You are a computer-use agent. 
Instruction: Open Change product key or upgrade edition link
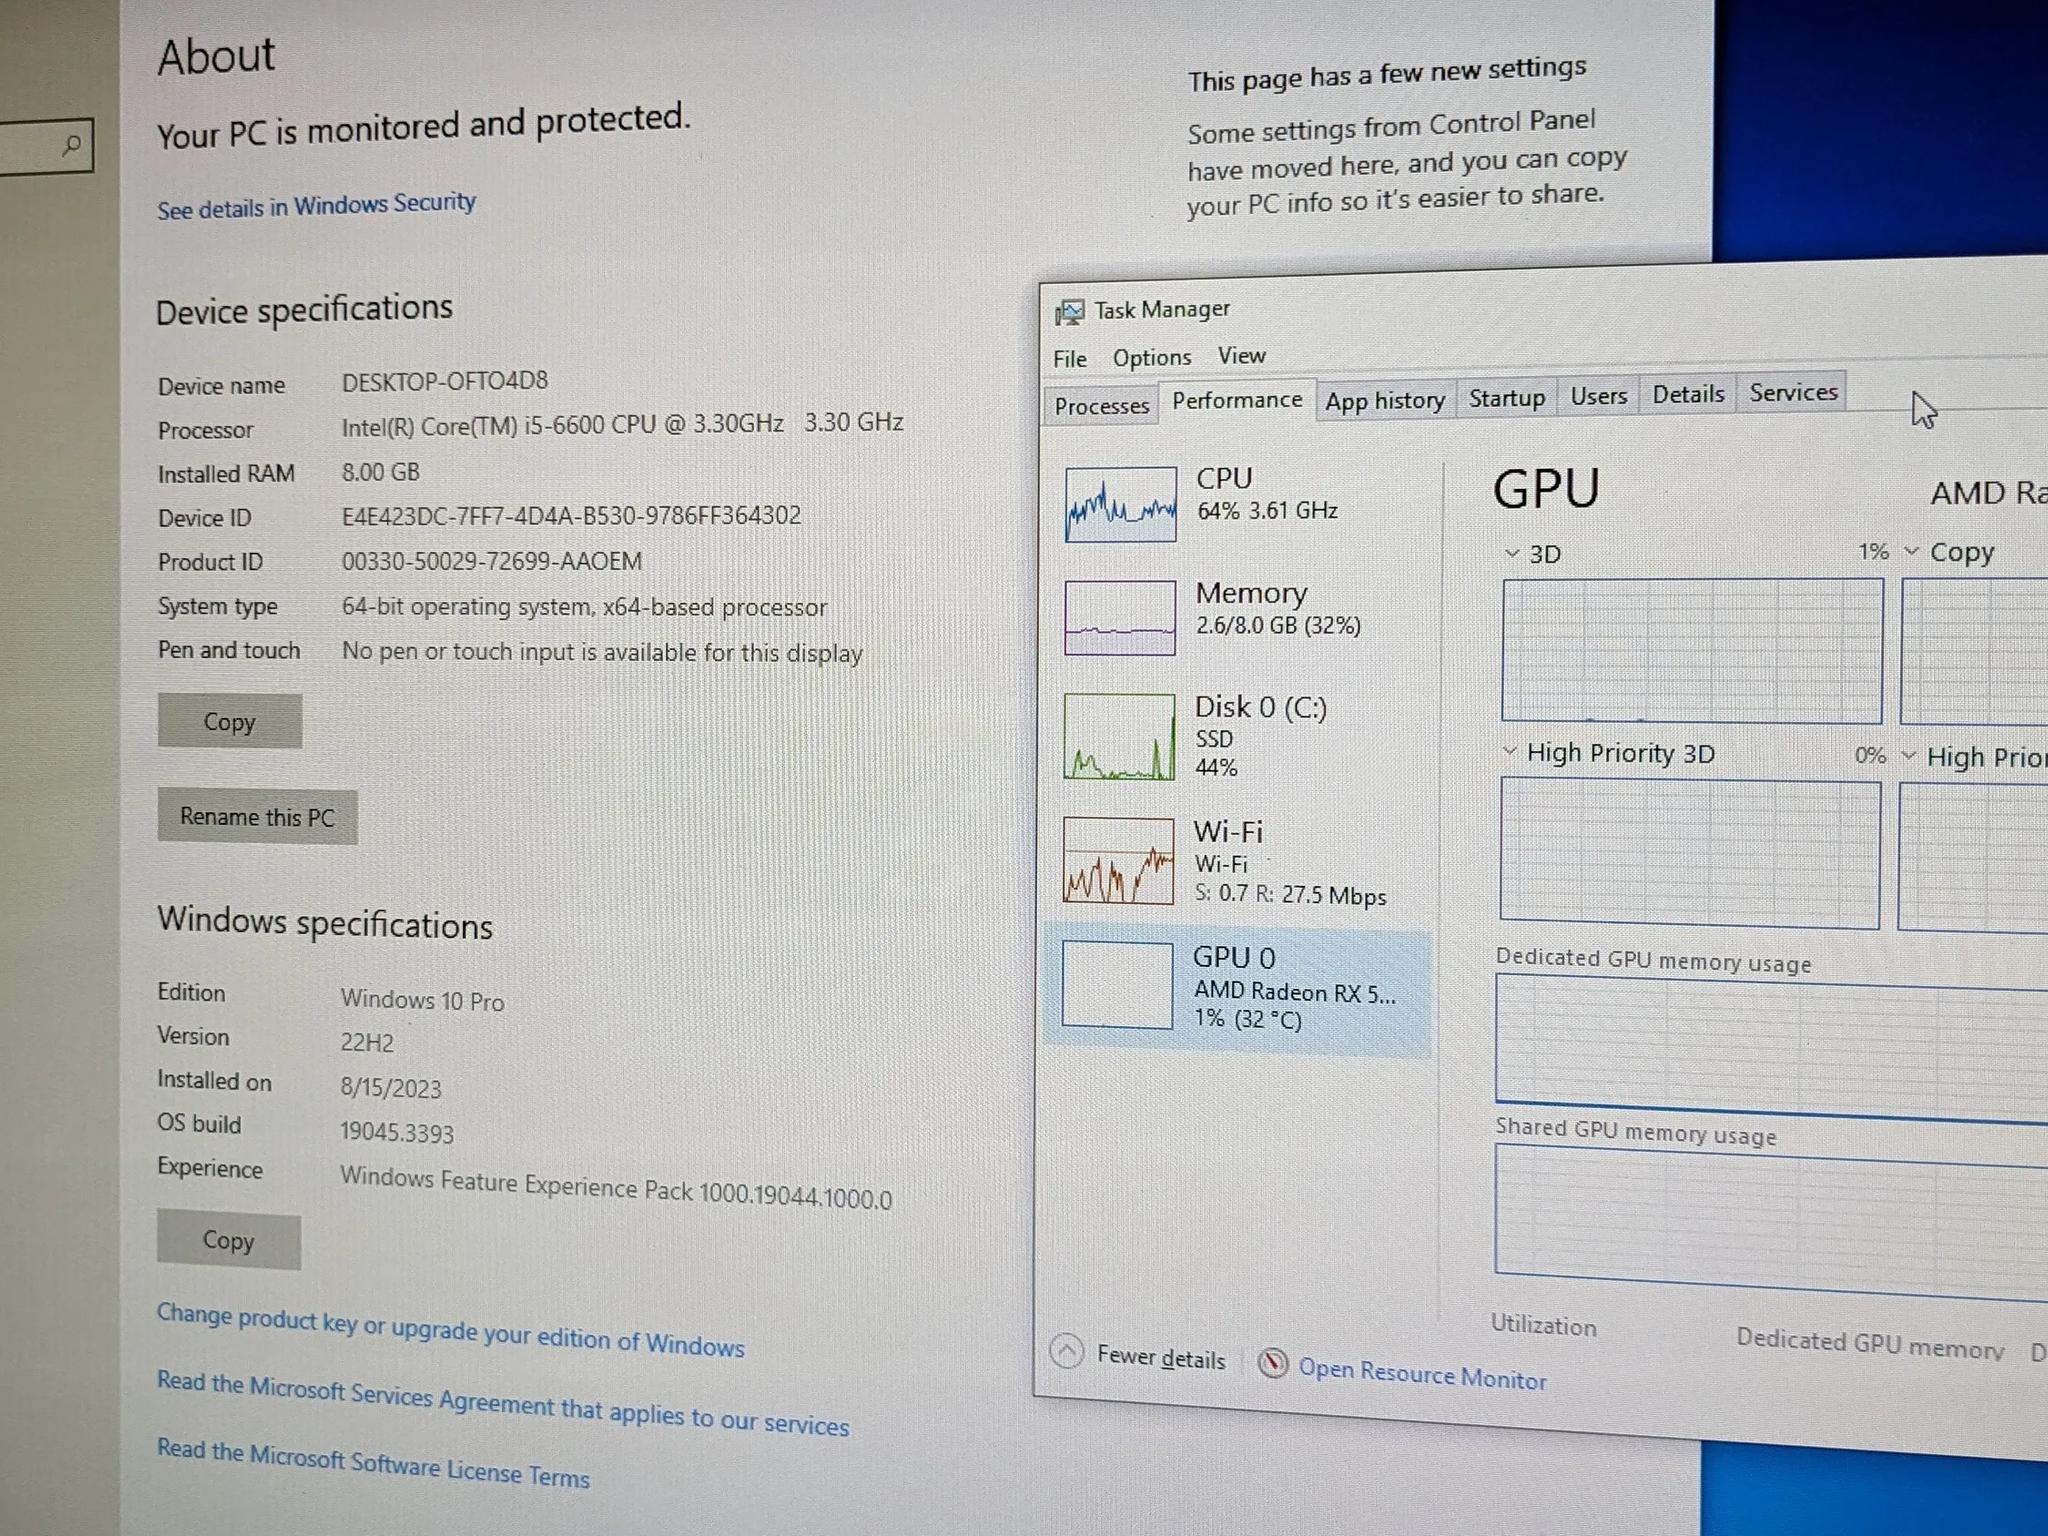pos(450,1330)
